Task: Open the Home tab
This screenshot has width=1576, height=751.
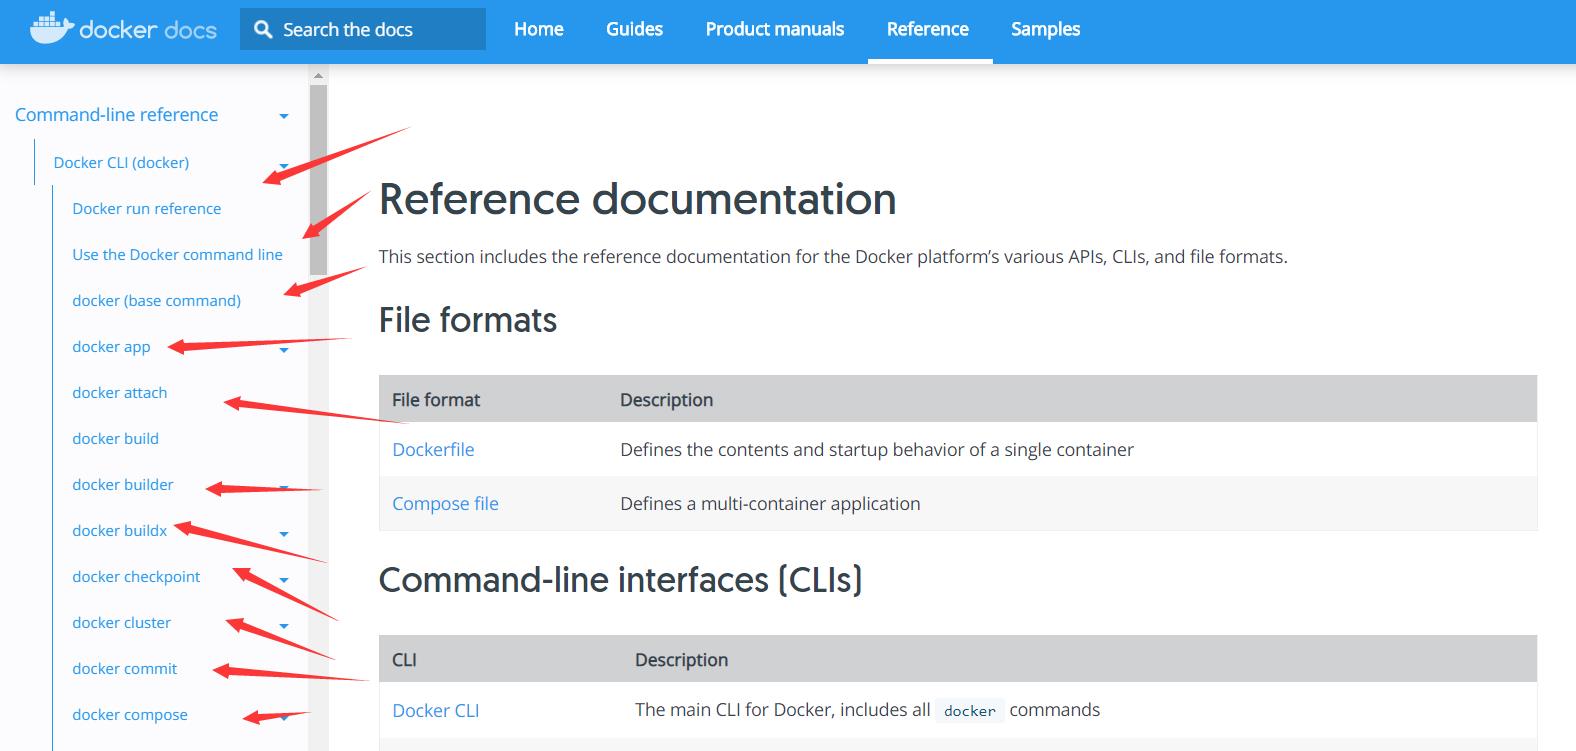Action: [x=539, y=30]
